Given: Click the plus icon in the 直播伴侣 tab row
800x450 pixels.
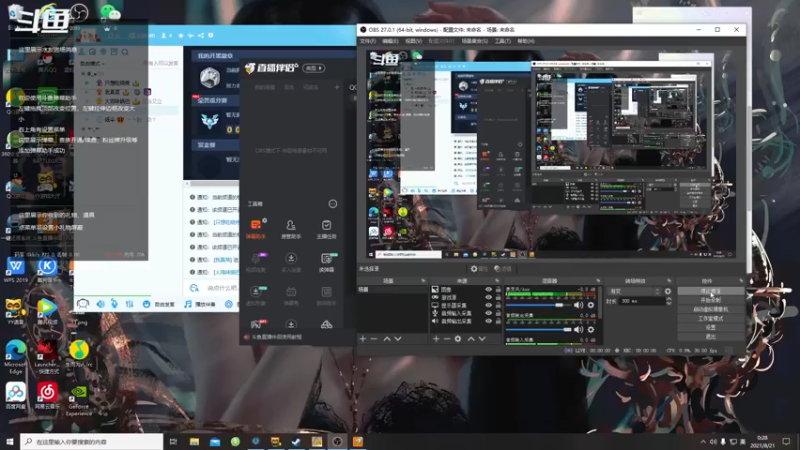Looking at the screenshot, I should pos(337,87).
